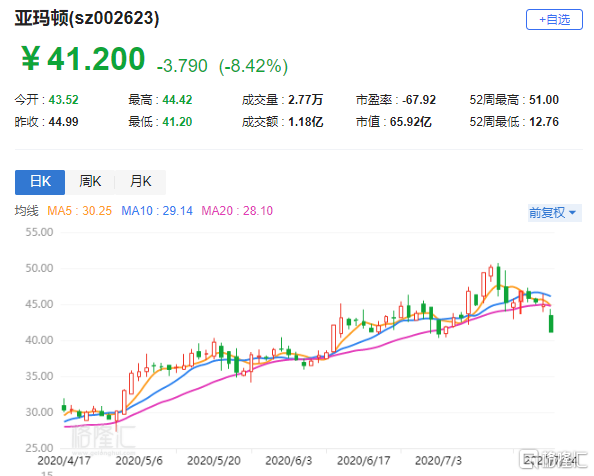Click the 52周最低 12.76 value
This screenshot has height=476, width=594.
pyautogui.click(x=514, y=122)
